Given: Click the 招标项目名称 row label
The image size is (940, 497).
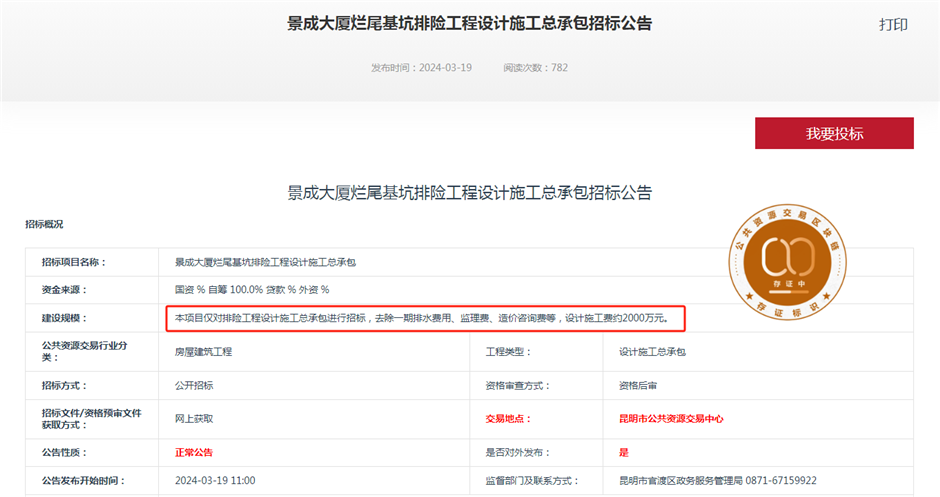Looking at the screenshot, I should [73, 262].
